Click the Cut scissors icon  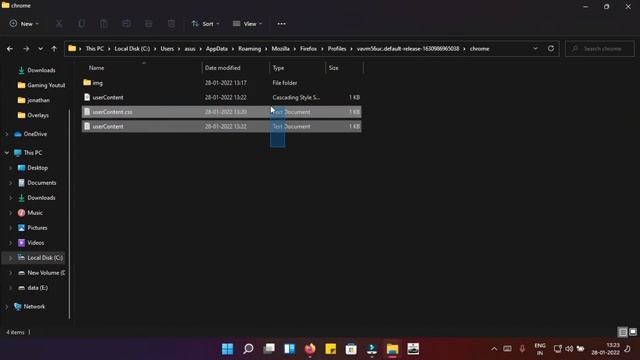(59, 24)
